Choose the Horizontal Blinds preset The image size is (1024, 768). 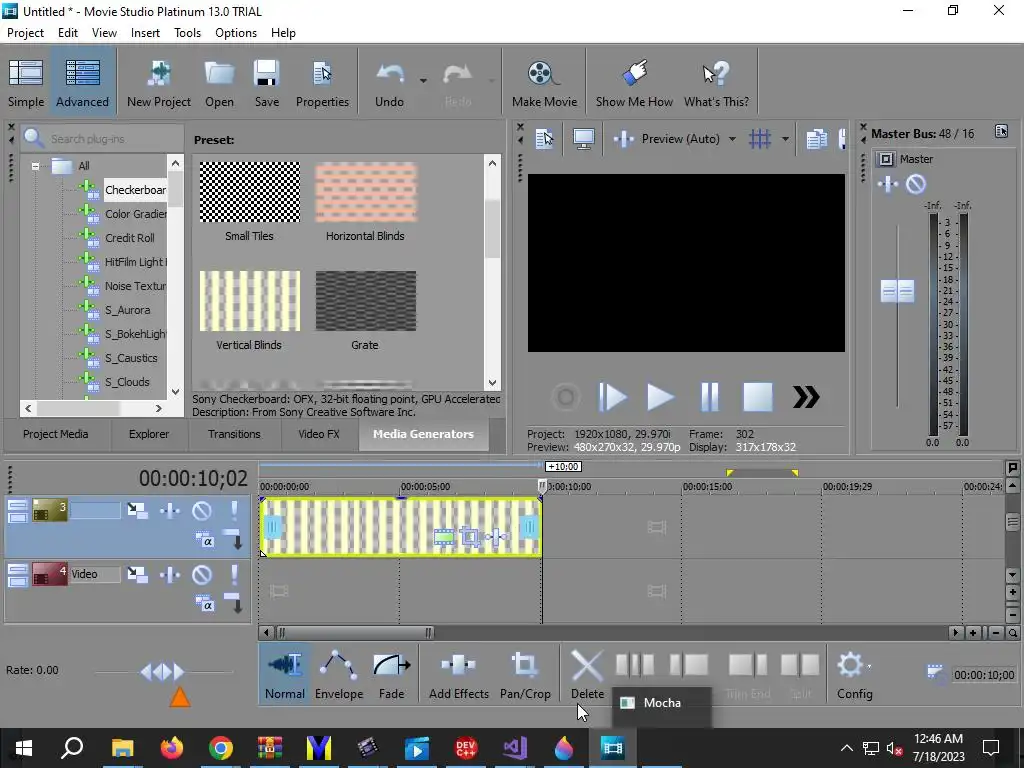pyautogui.click(x=366, y=193)
